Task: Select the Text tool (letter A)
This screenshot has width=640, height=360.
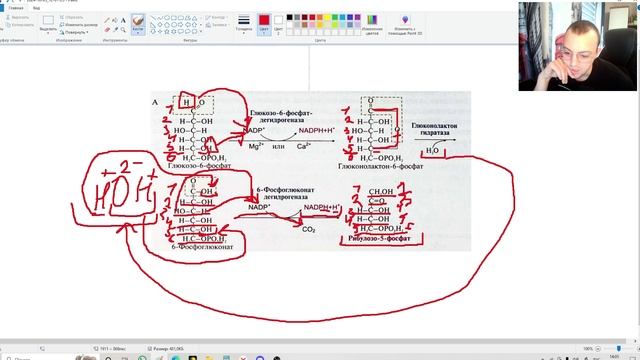Action: click(x=123, y=20)
